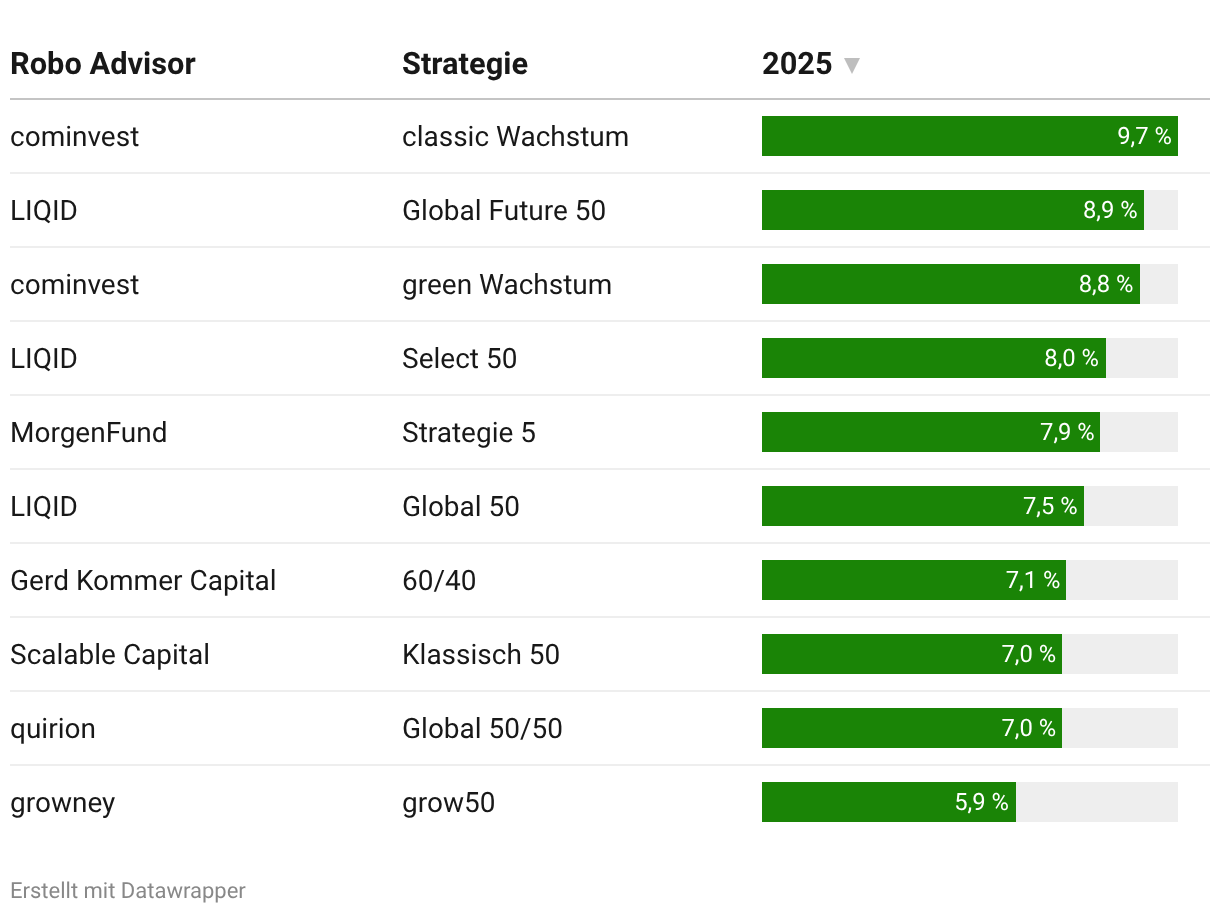Click the 9,7 % performance bar
This screenshot has height=914, width=1220.
pyautogui.click(x=968, y=136)
